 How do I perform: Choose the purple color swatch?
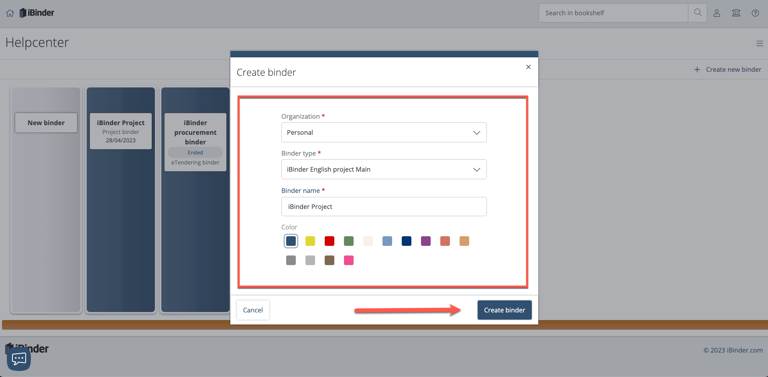pyautogui.click(x=426, y=241)
